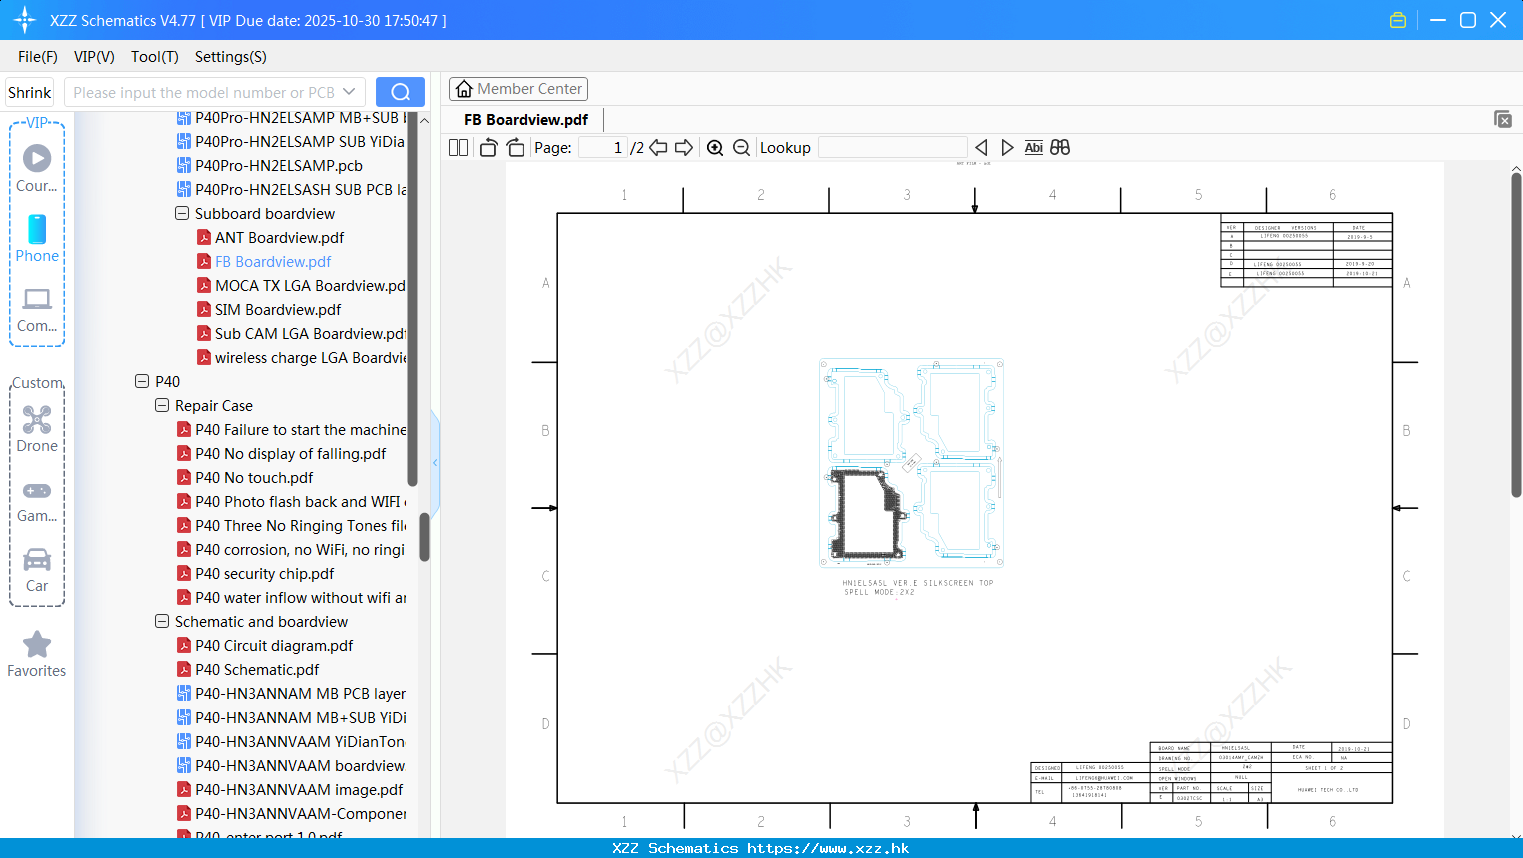Rotate page counterclockwise

tap(488, 147)
